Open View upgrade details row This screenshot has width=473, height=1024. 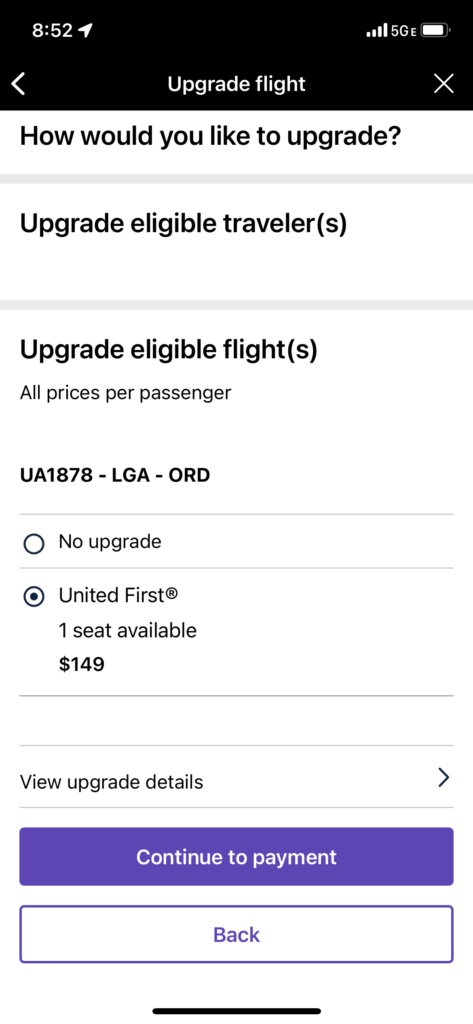pos(236,777)
